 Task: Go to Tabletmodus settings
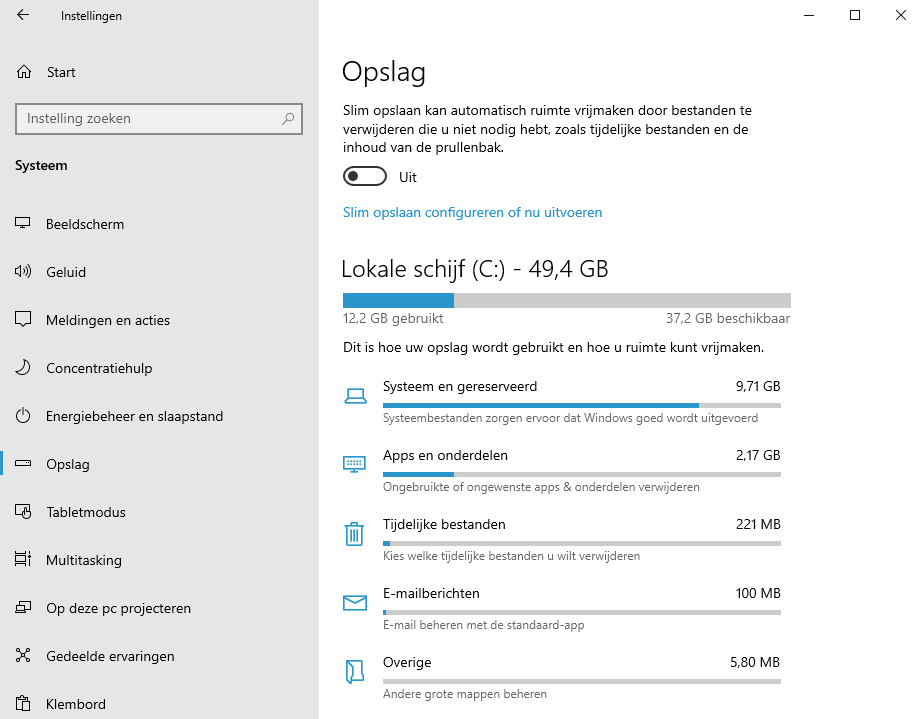pos(86,512)
